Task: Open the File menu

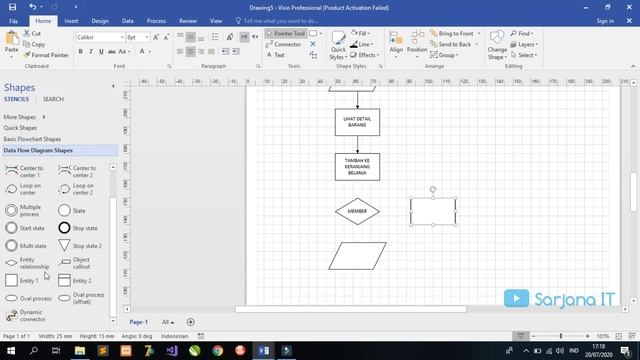Action: [x=13, y=21]
